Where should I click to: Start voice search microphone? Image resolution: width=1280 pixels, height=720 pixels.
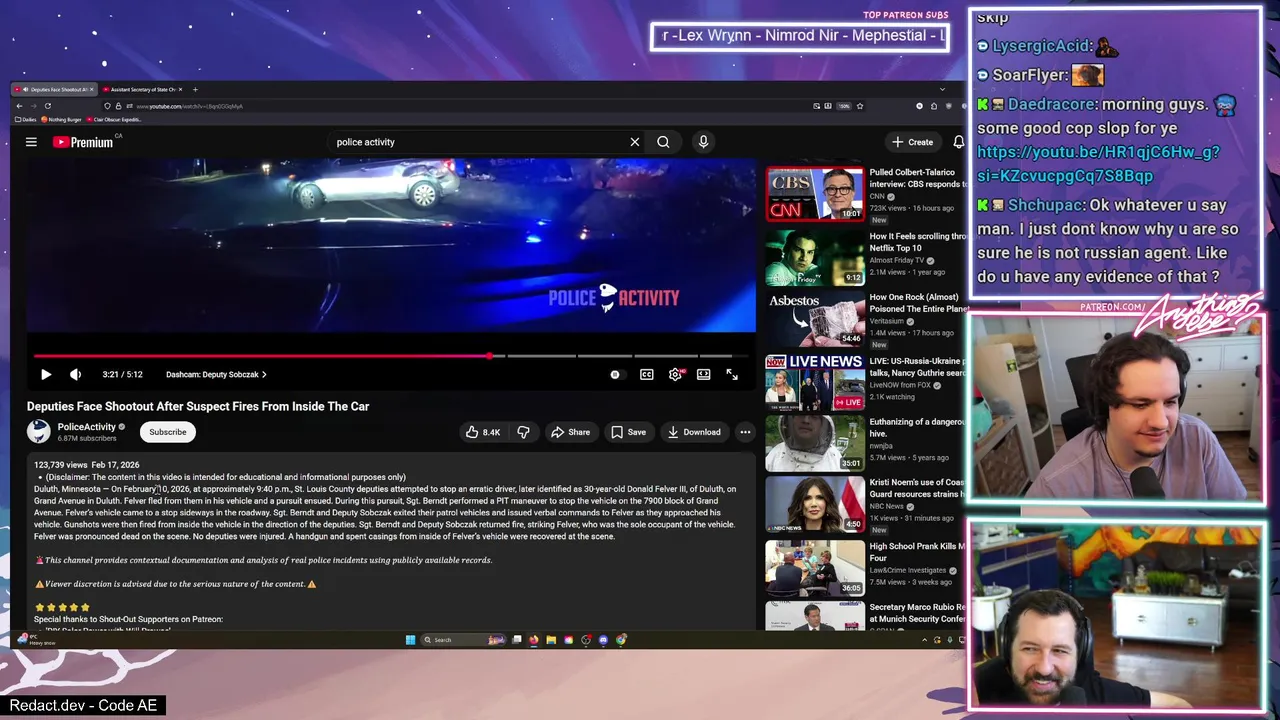(x=703, y=142)
